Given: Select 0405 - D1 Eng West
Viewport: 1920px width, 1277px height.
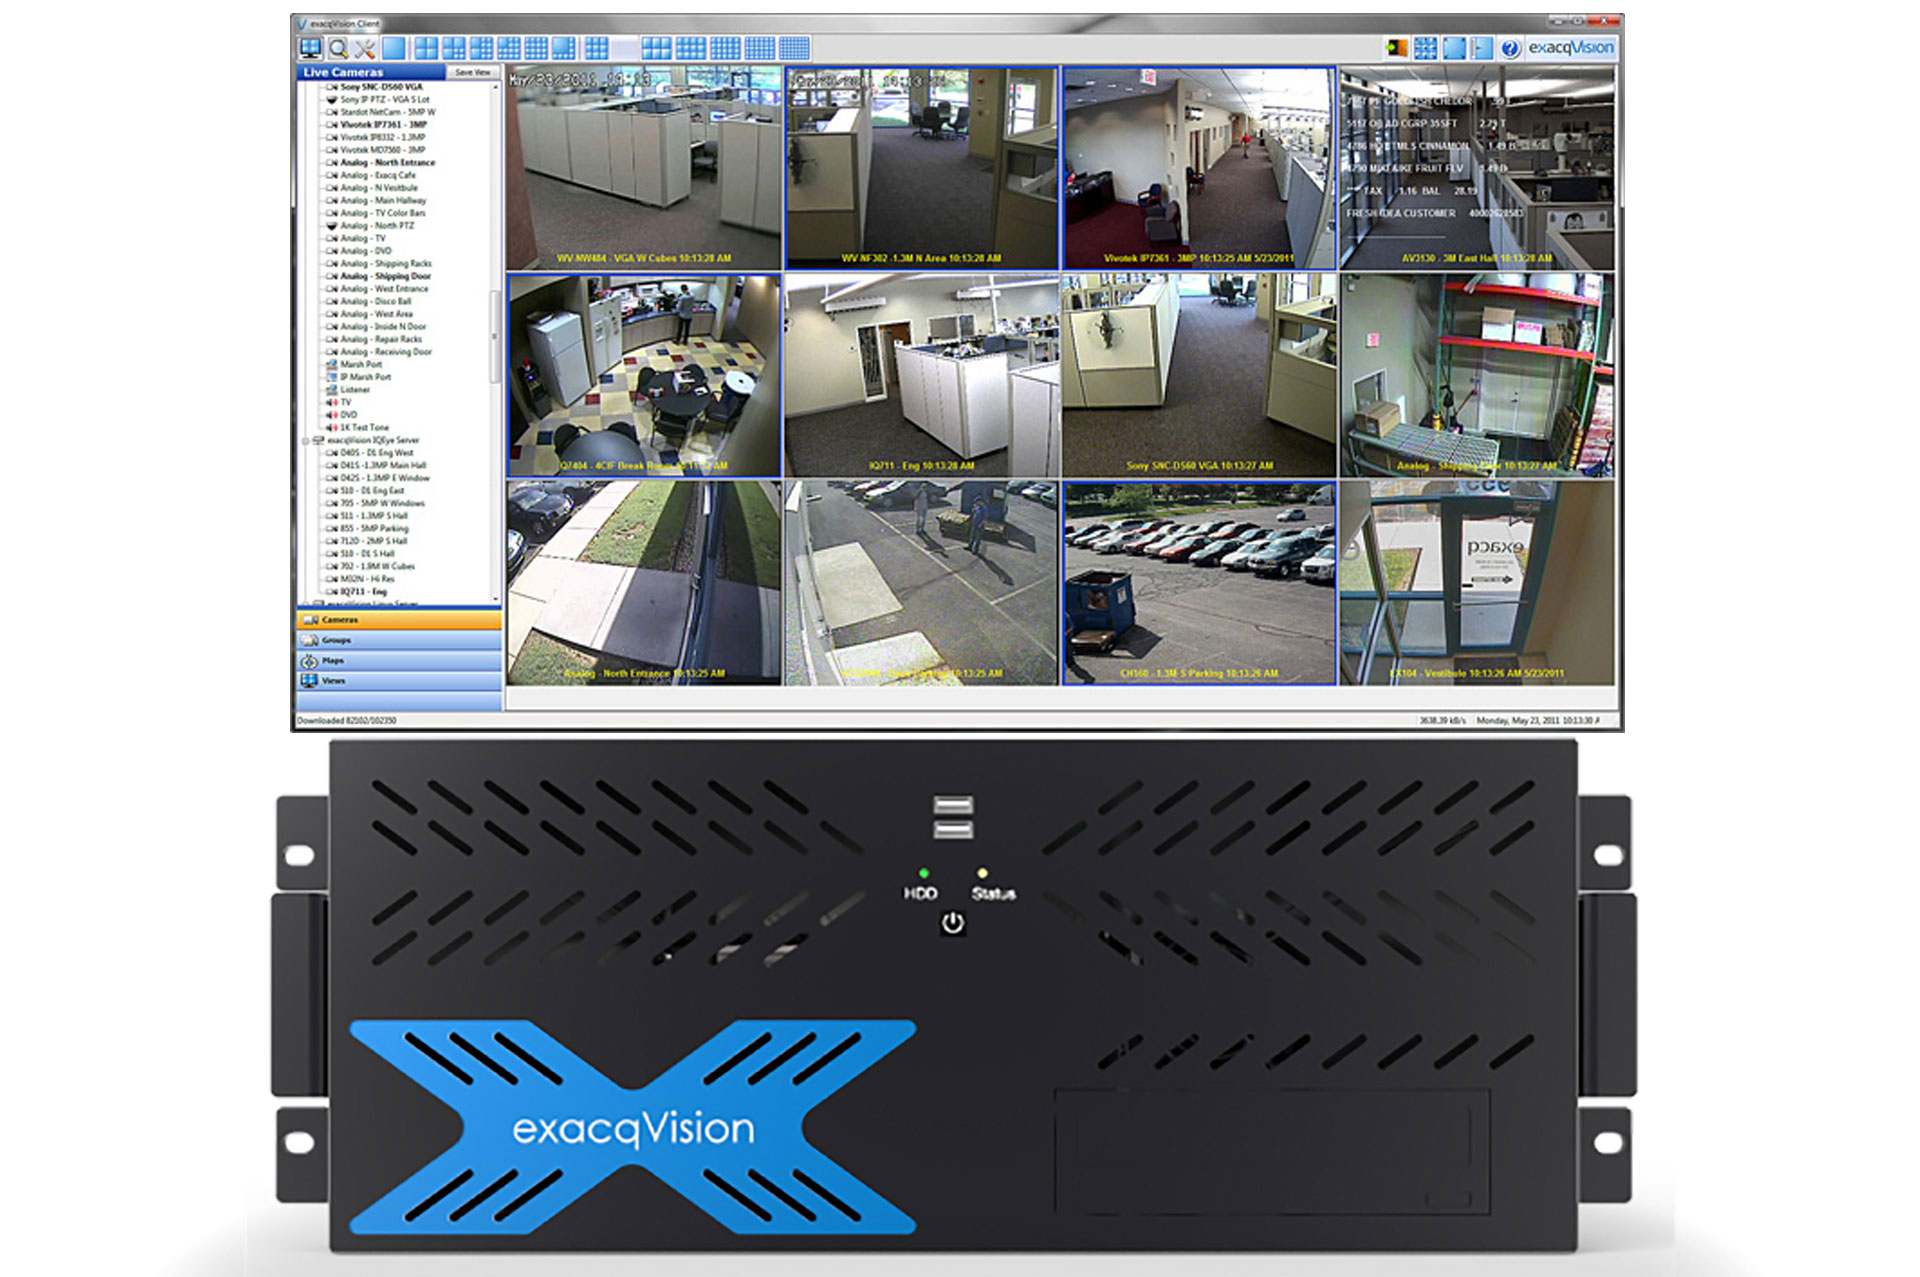Looking at the screenshot, I should (377, 453).
